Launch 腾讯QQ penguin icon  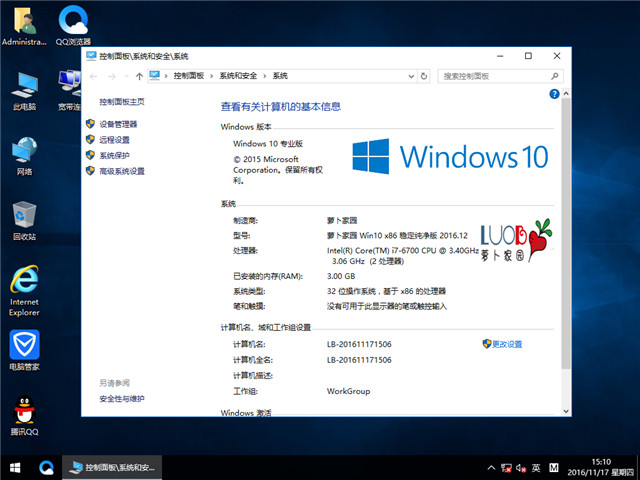[x=24, y=416]
